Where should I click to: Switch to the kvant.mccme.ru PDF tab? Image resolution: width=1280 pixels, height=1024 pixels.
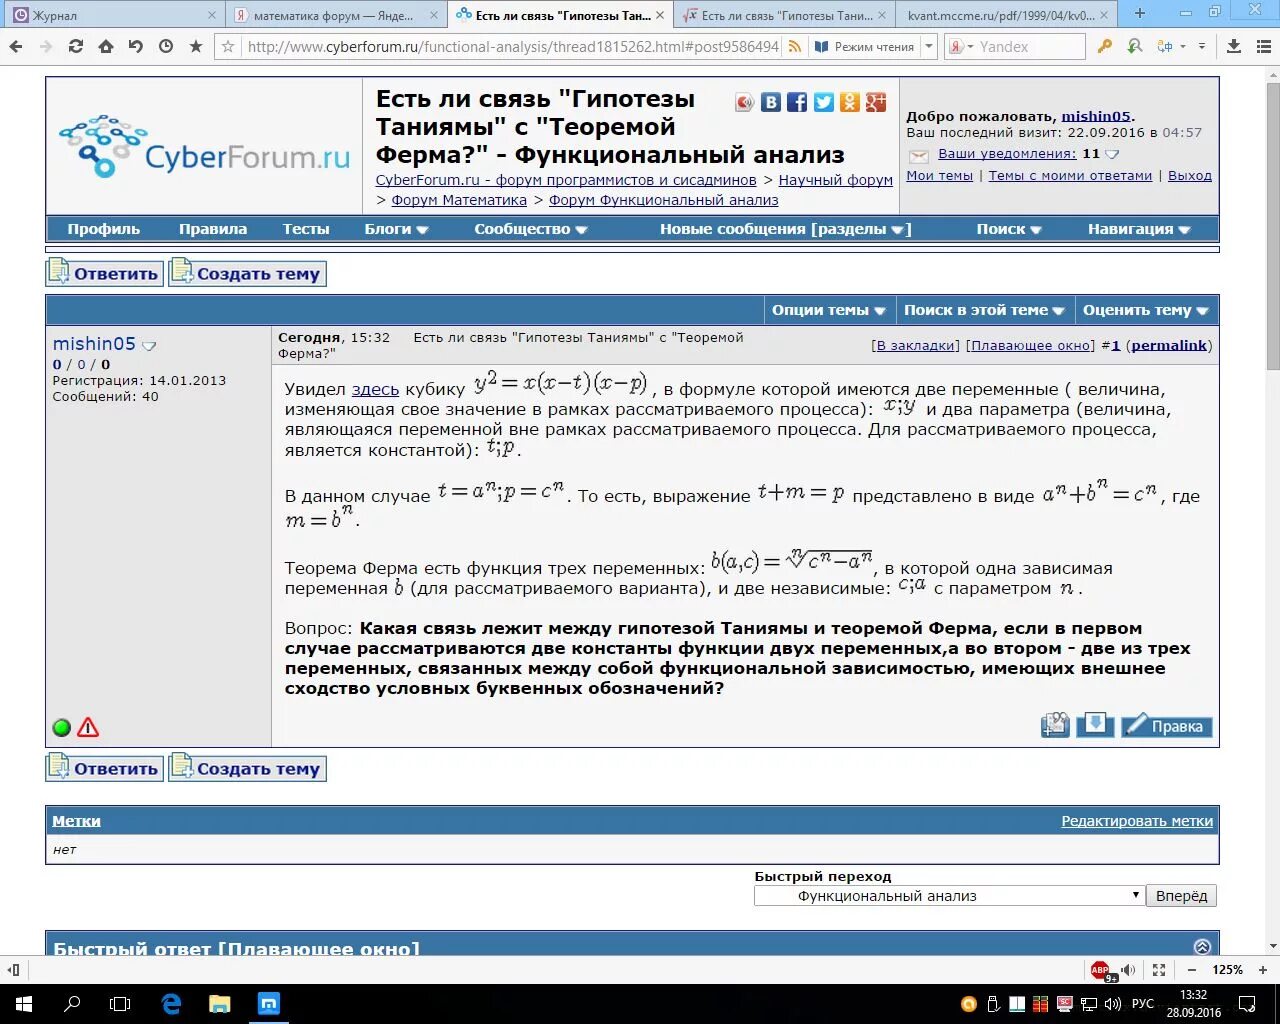(1008, 15)
